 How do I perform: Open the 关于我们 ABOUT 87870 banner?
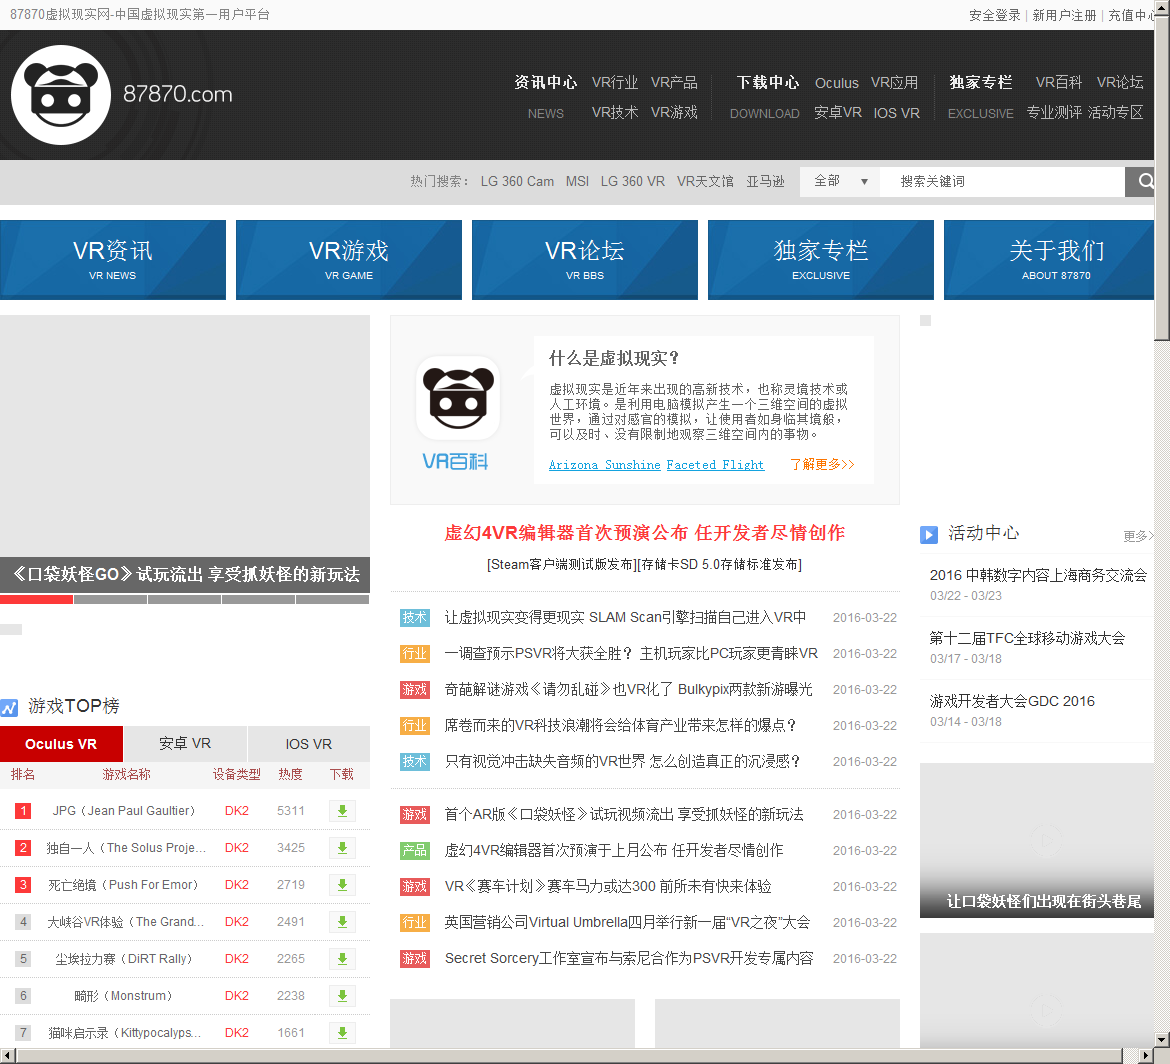click(1050, 260)
